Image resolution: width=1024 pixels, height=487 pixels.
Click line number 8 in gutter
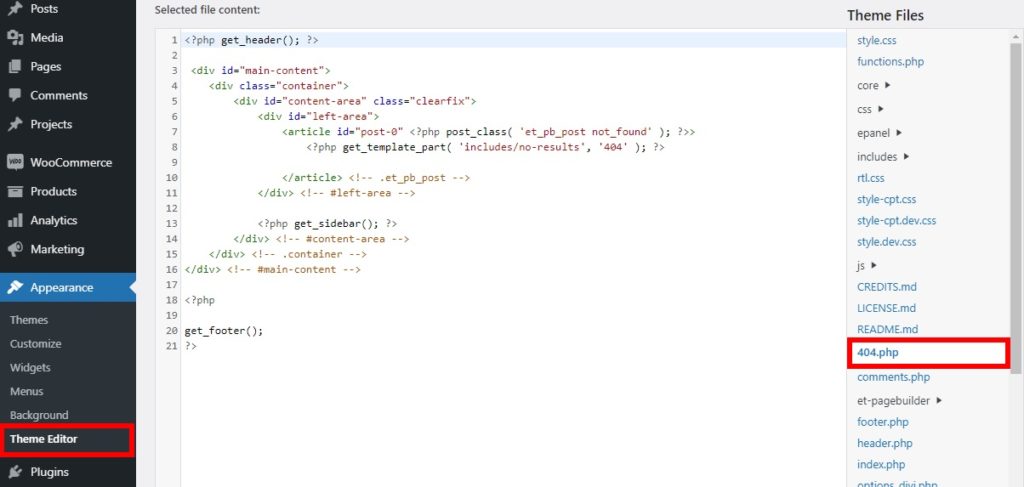[x=174, y=147]
